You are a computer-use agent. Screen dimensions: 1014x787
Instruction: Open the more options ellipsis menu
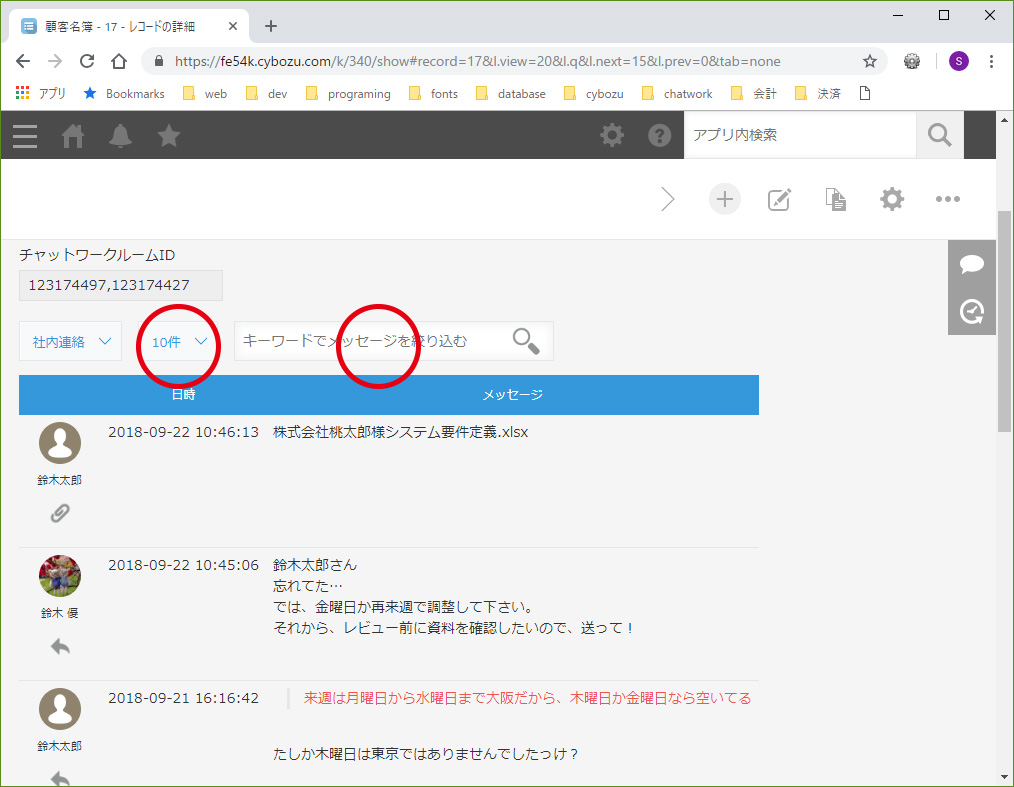pos(947,199)
